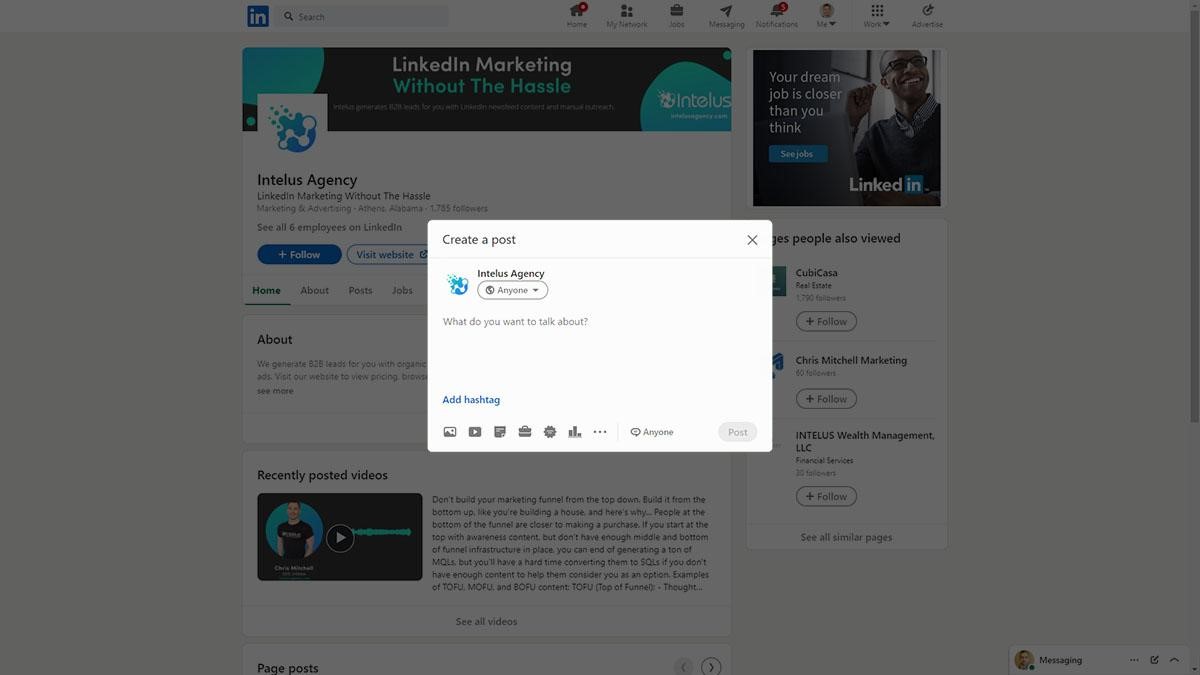Screen dimensions: 1200x675
Task: Expand the Anyone audience dropdown below the company name
Action: pyautogui.click(x=511, y=289)
